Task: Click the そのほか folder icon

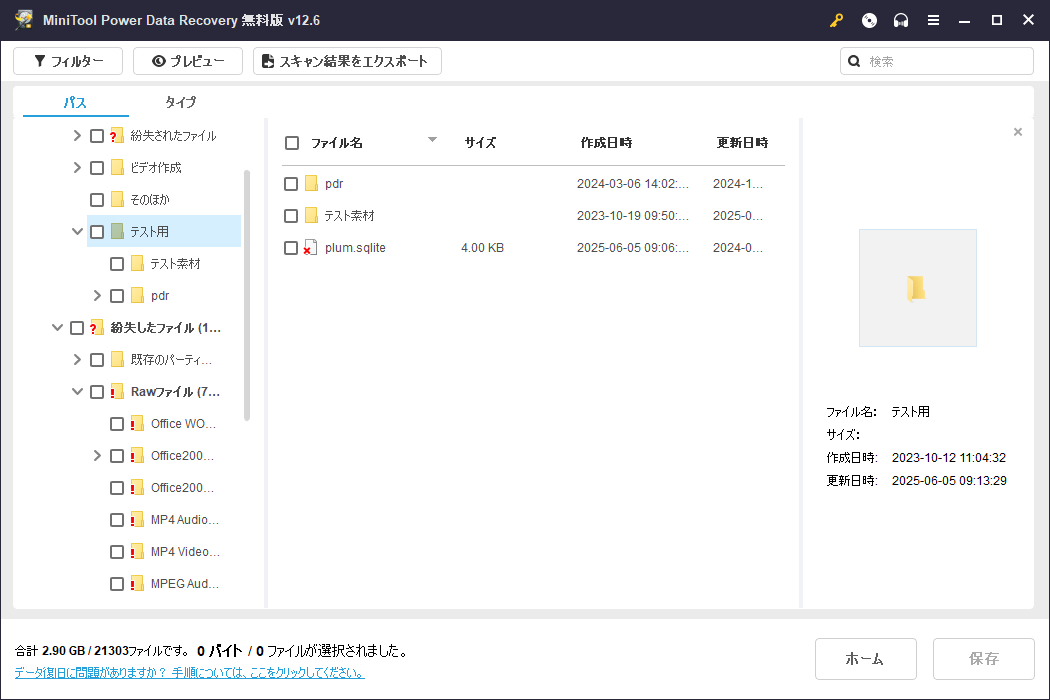Action: tap(117, 200)
